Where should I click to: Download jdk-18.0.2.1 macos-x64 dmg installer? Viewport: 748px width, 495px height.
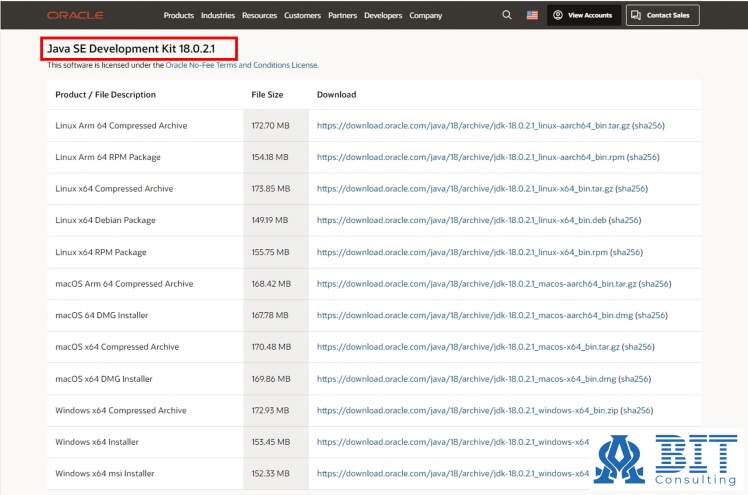point(467,379)
